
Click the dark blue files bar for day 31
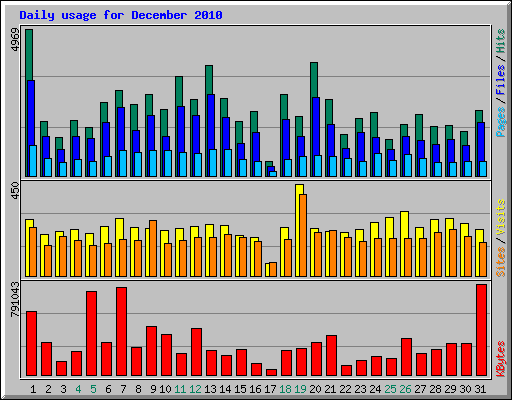point(481,142)
